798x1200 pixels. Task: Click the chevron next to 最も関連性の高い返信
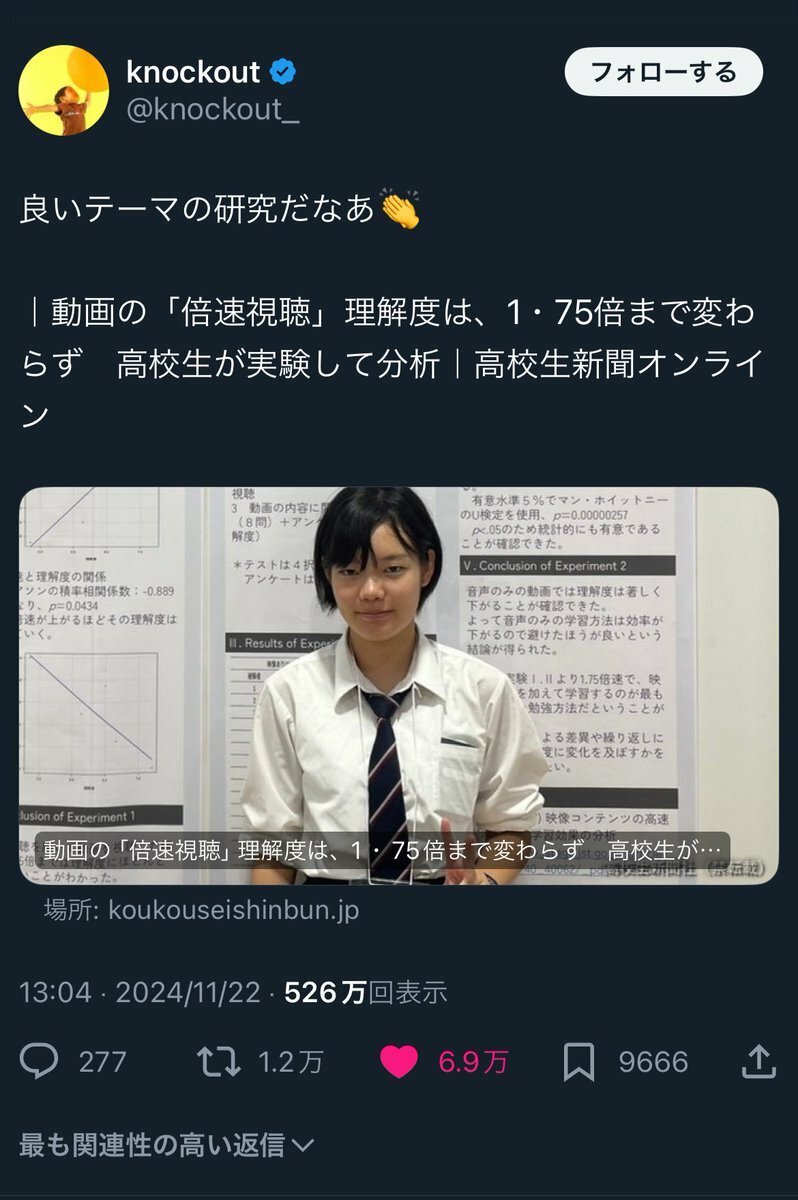pos(303,1145)
